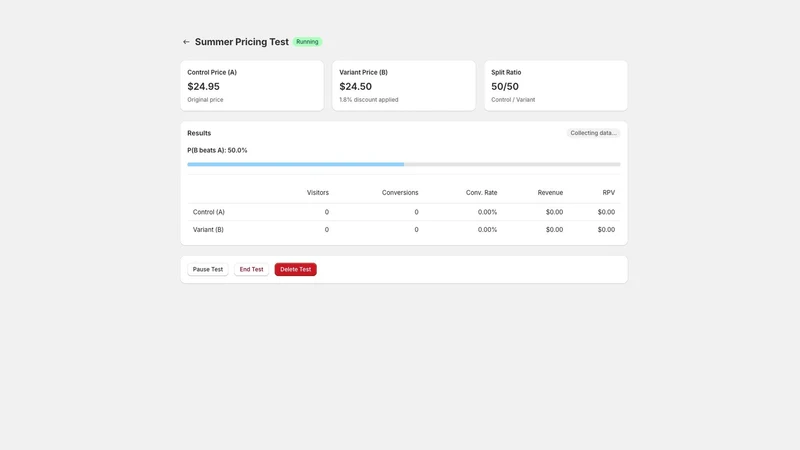Select the Control (A) row label
The width and height of the screenshot is (800, 450).
tap(209, 212)
